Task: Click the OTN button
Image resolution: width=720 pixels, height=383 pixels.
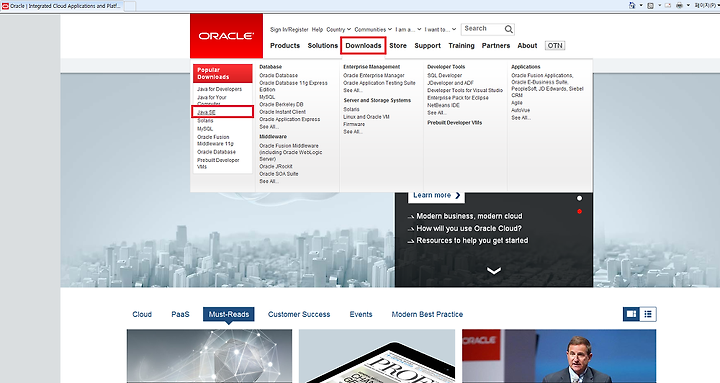Action: point(555,45)
